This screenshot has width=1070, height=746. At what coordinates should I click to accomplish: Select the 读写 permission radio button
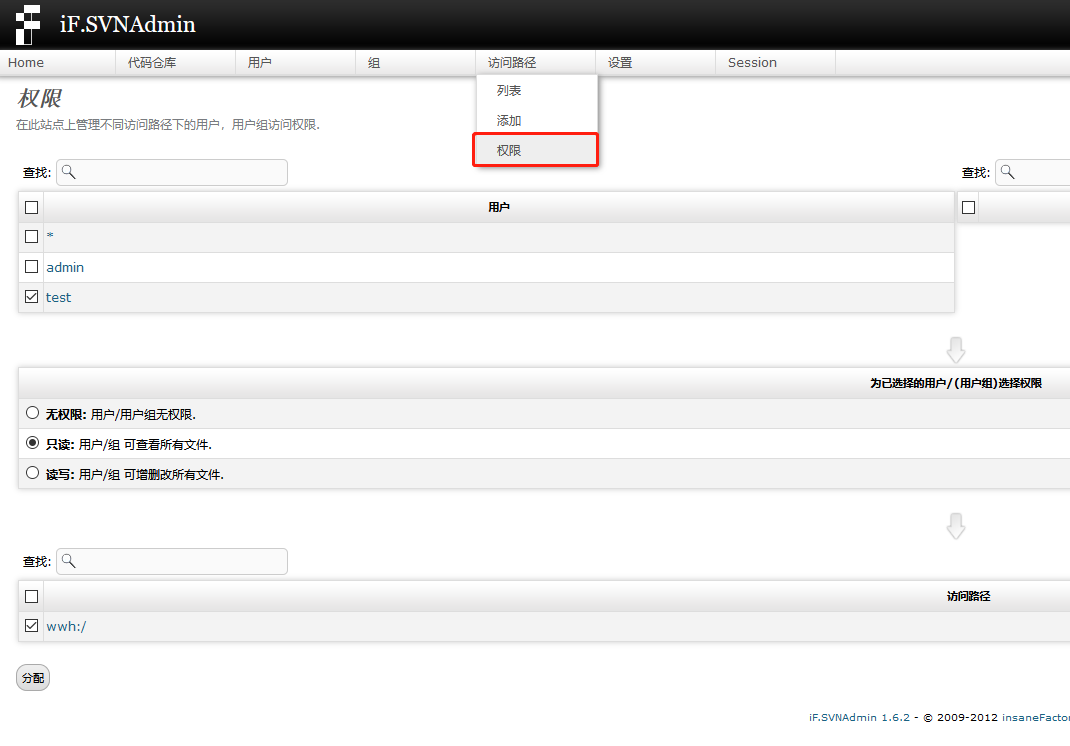[x=33, y=473]
